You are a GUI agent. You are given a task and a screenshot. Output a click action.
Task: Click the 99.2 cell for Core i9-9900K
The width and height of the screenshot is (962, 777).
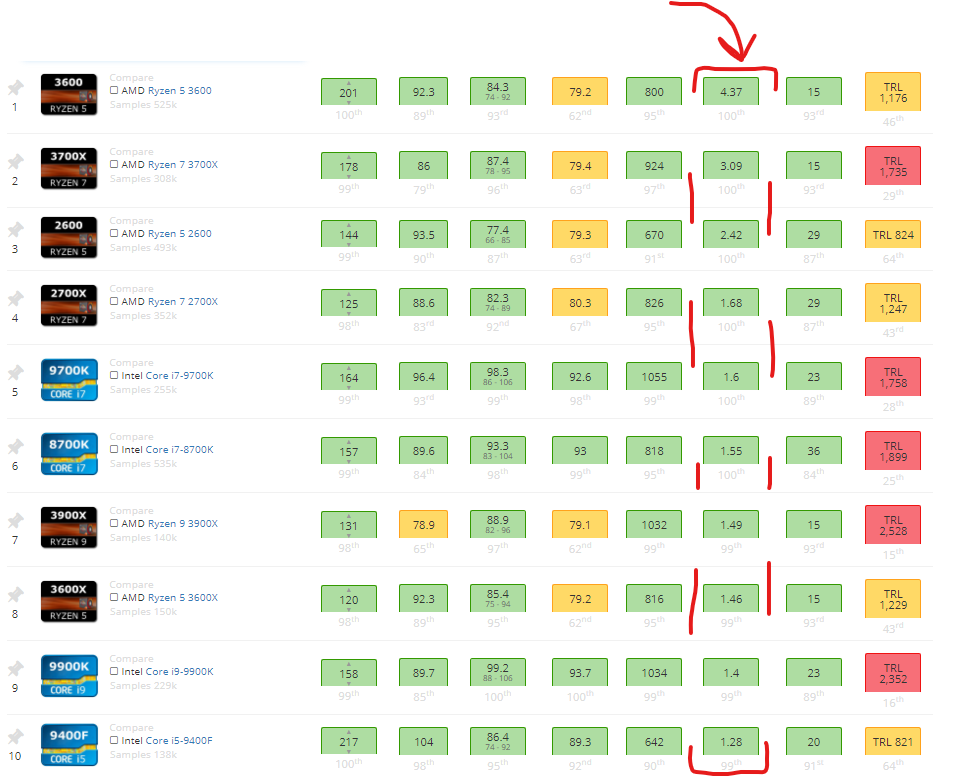click(498, 673)
